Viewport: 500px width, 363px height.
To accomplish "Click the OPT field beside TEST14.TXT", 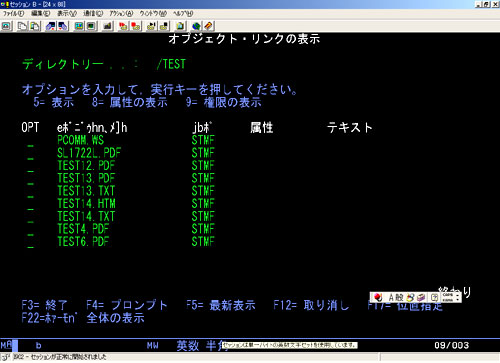I will 30,217.
